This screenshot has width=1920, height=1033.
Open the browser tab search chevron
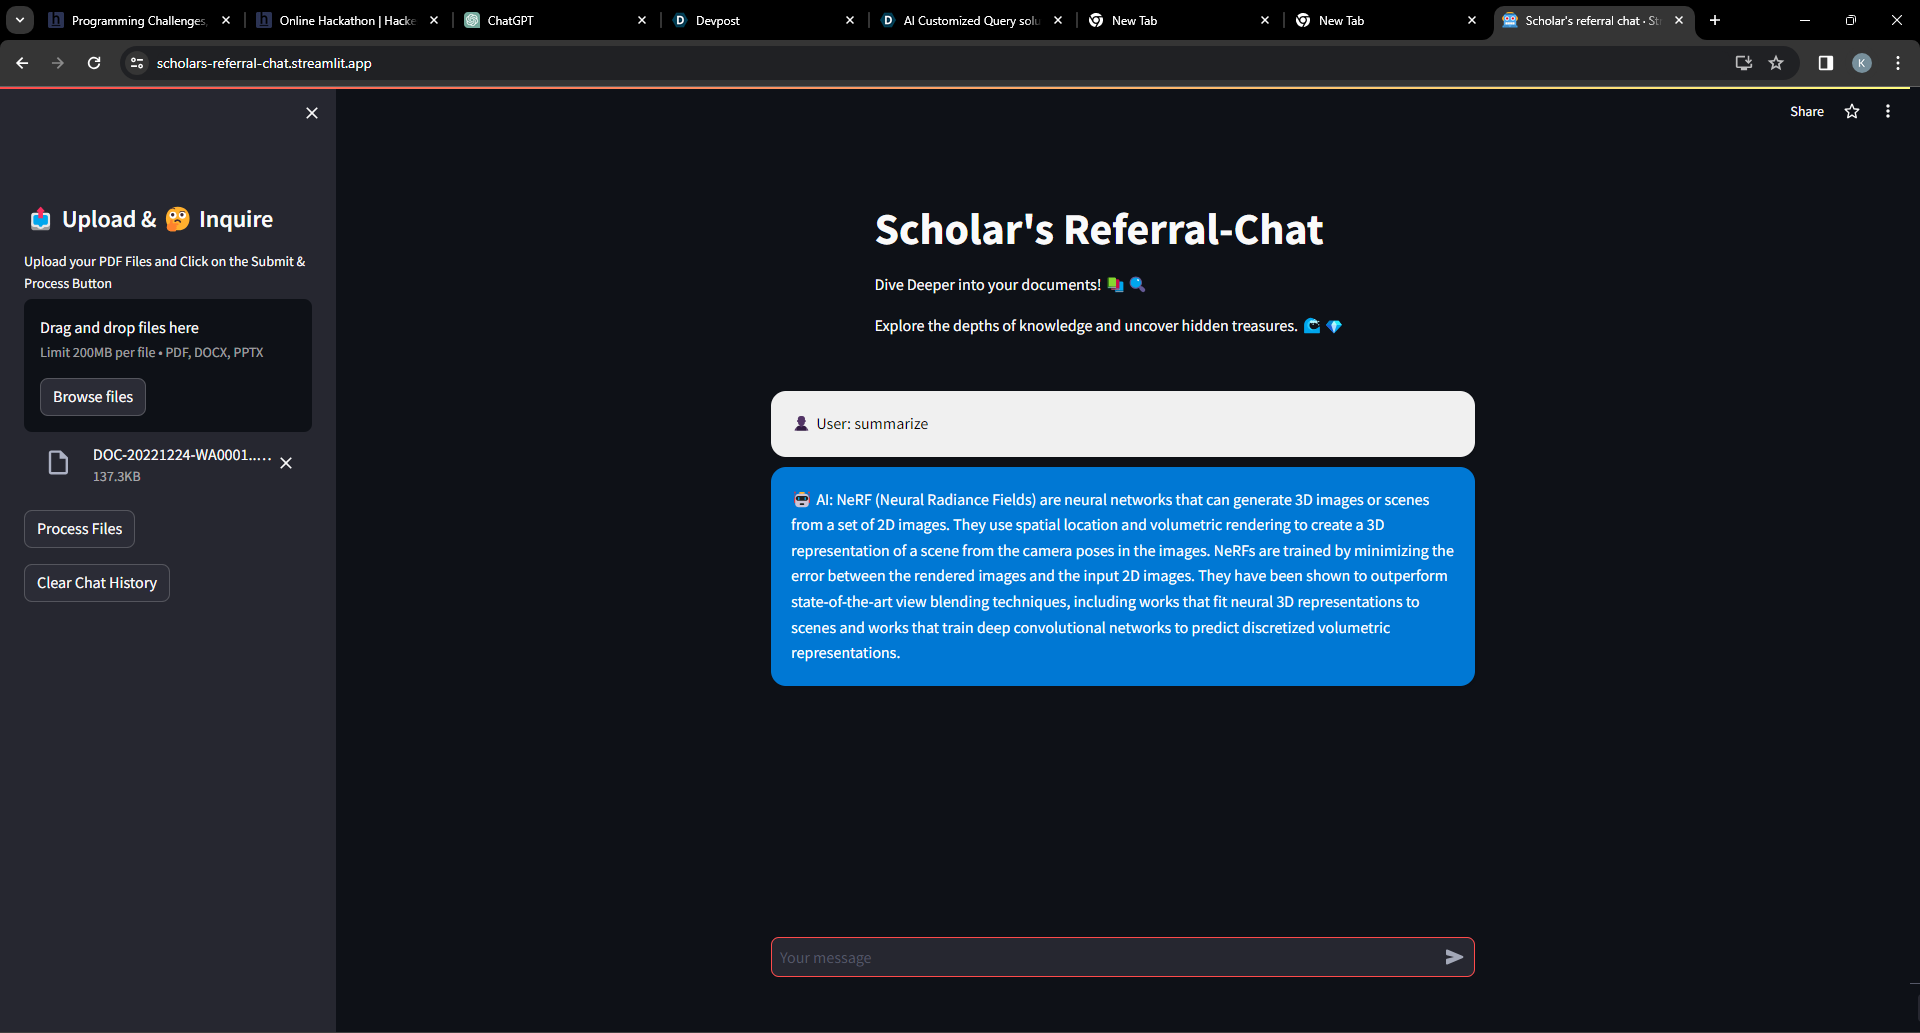(19, 19)
